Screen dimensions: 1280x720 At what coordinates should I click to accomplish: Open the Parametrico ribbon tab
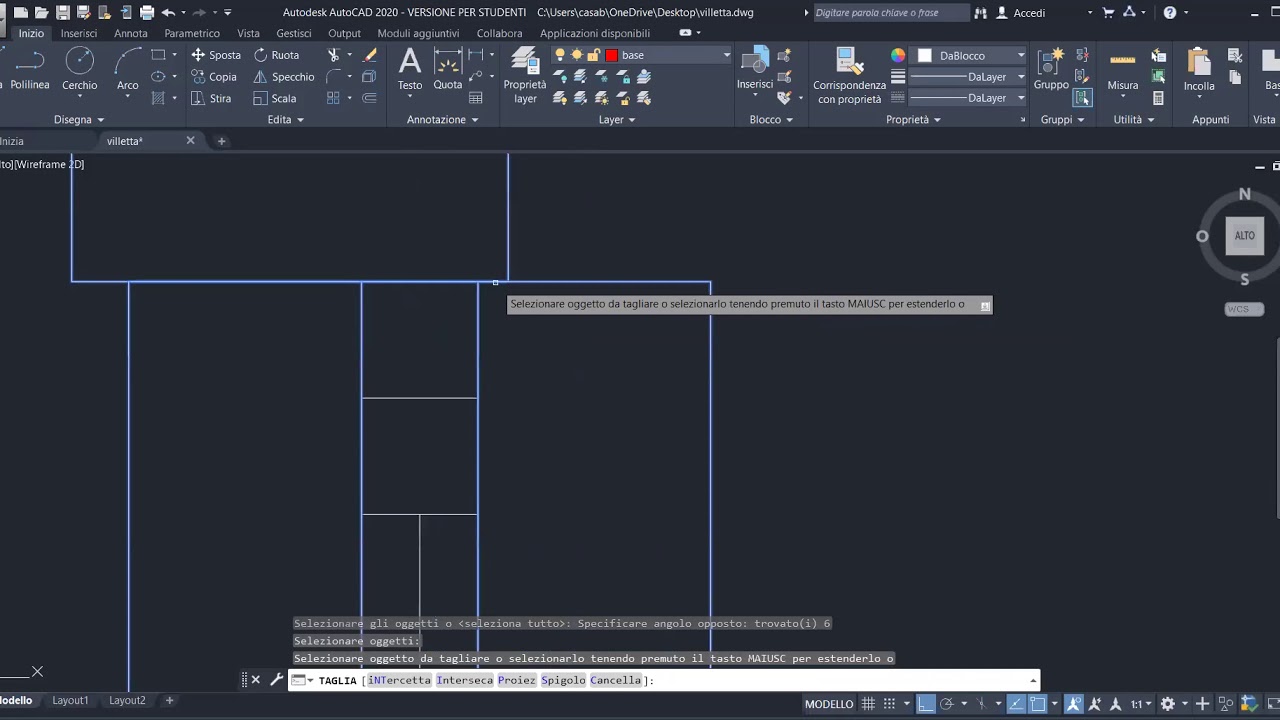192,33
